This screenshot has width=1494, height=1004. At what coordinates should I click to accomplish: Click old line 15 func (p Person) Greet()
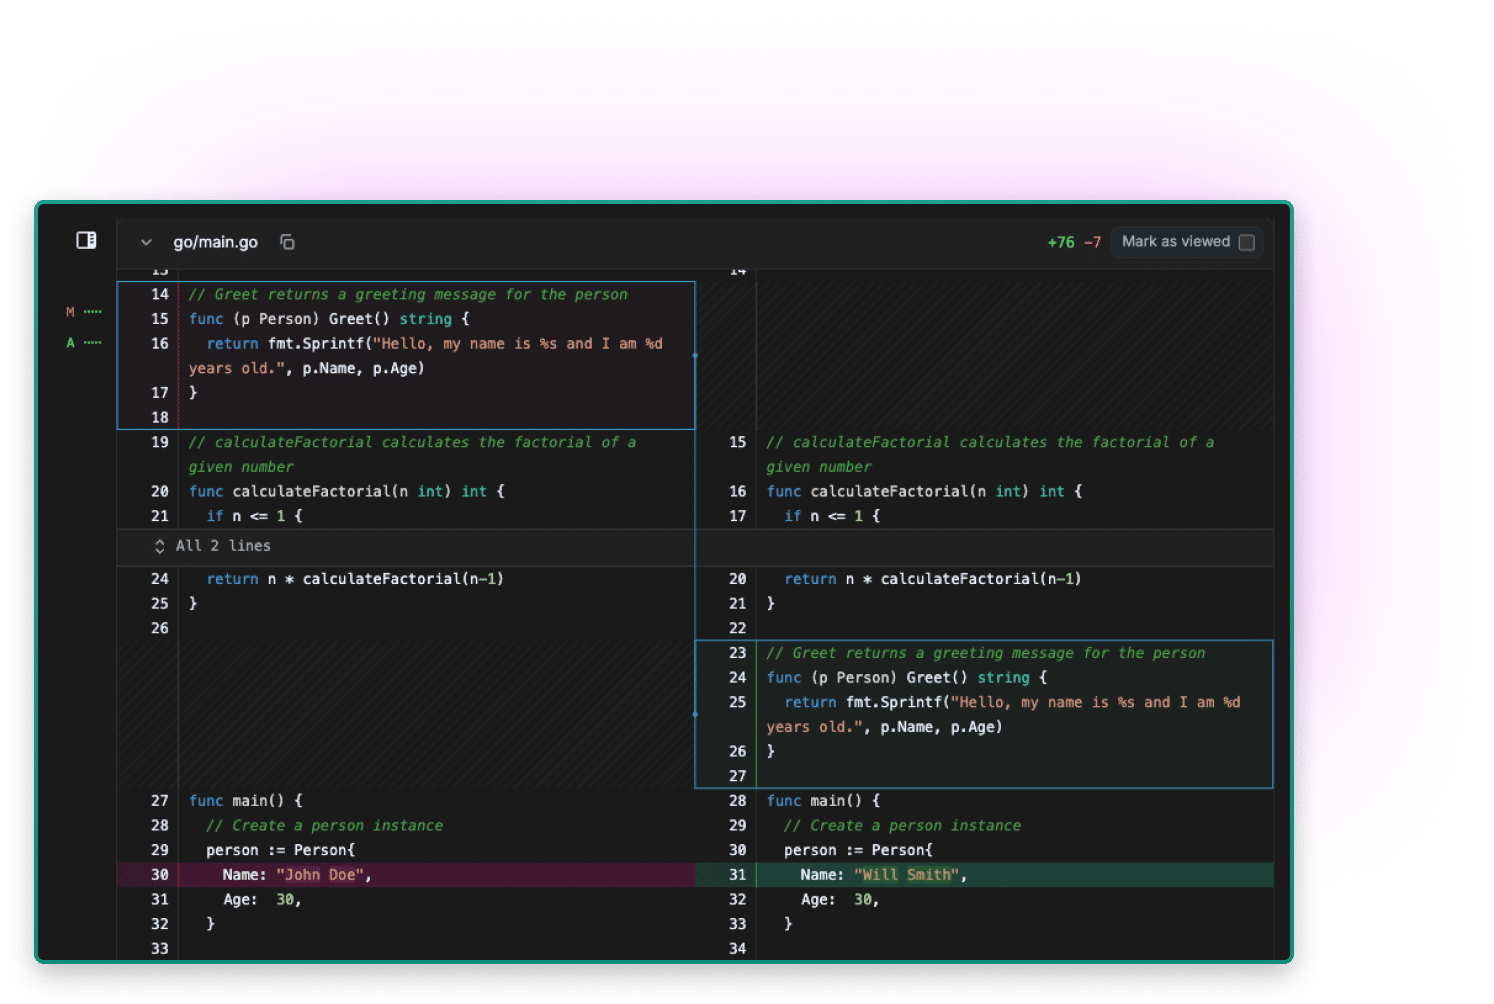pos(329,319)
